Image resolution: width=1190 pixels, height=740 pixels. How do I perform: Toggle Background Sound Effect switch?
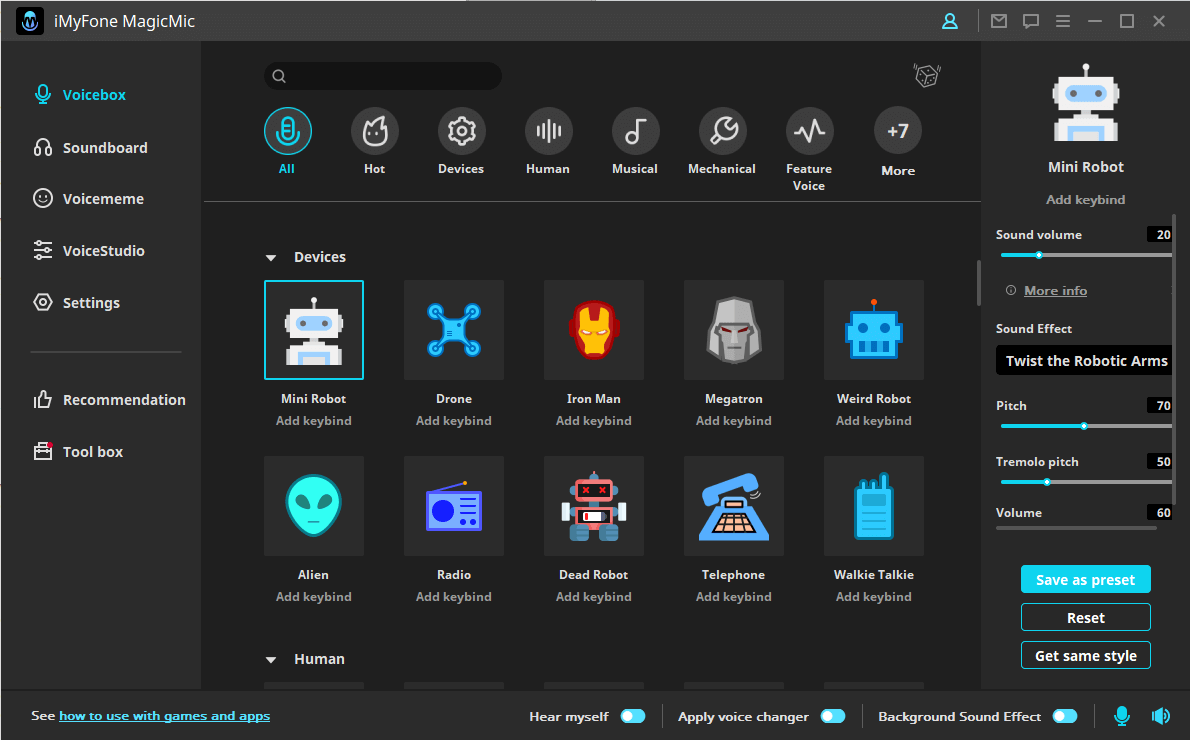coord(1065,716)
